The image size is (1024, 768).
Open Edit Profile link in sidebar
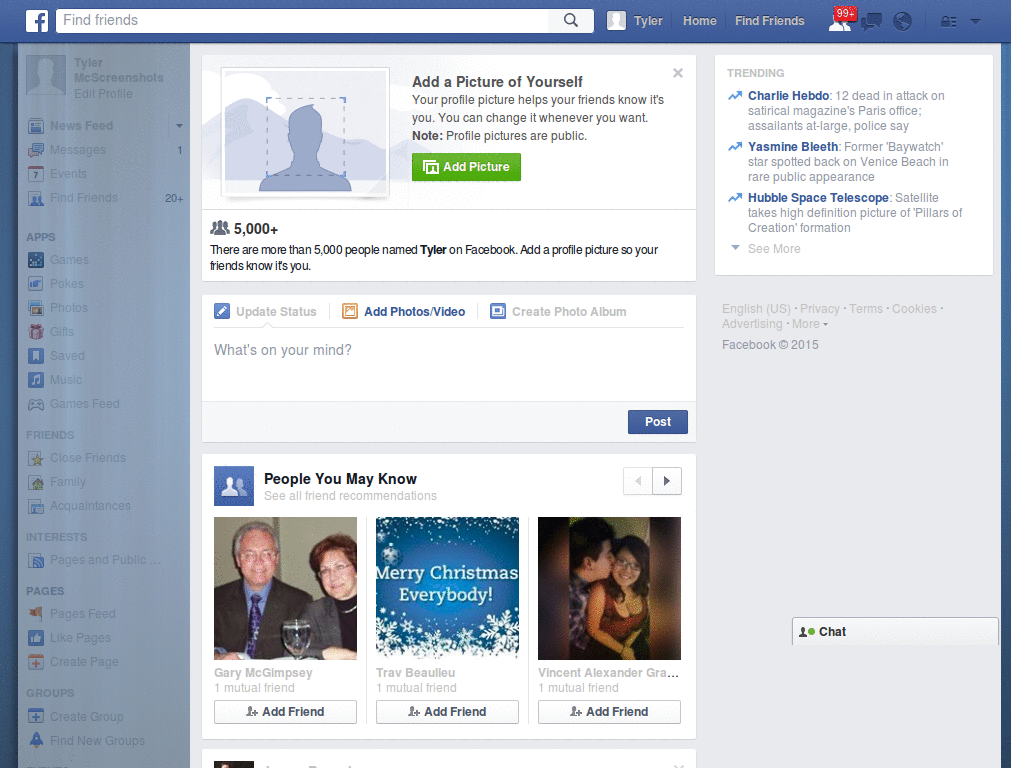[x=103, y=94]
